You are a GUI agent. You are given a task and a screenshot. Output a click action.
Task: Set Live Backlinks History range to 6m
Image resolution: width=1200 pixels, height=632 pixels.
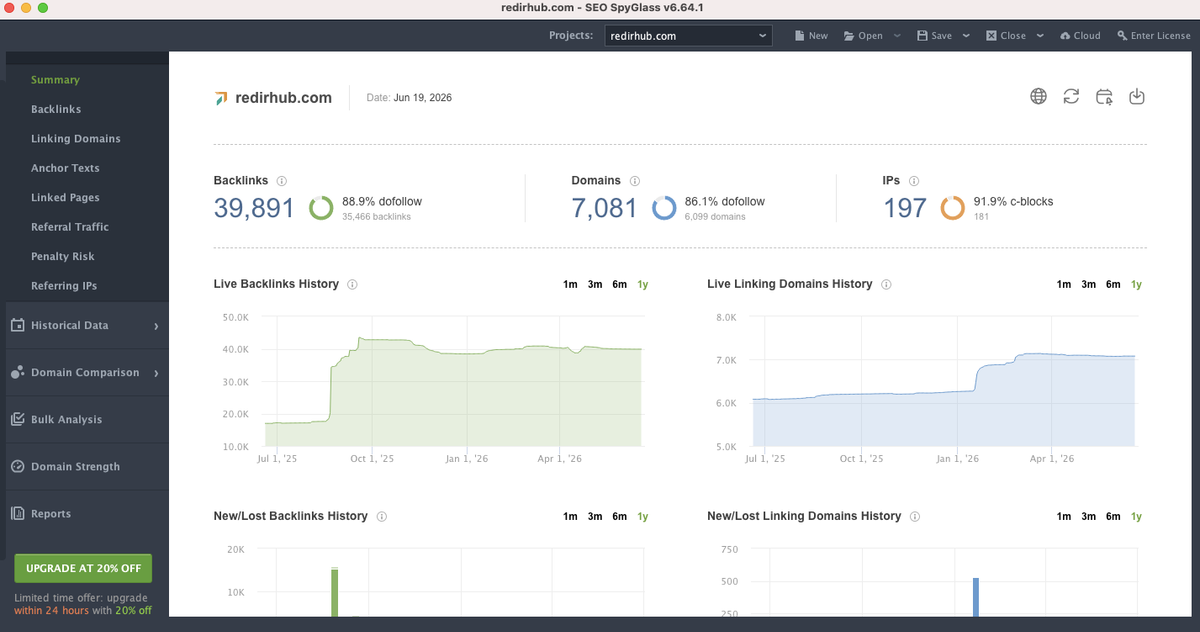click(620, 284)
